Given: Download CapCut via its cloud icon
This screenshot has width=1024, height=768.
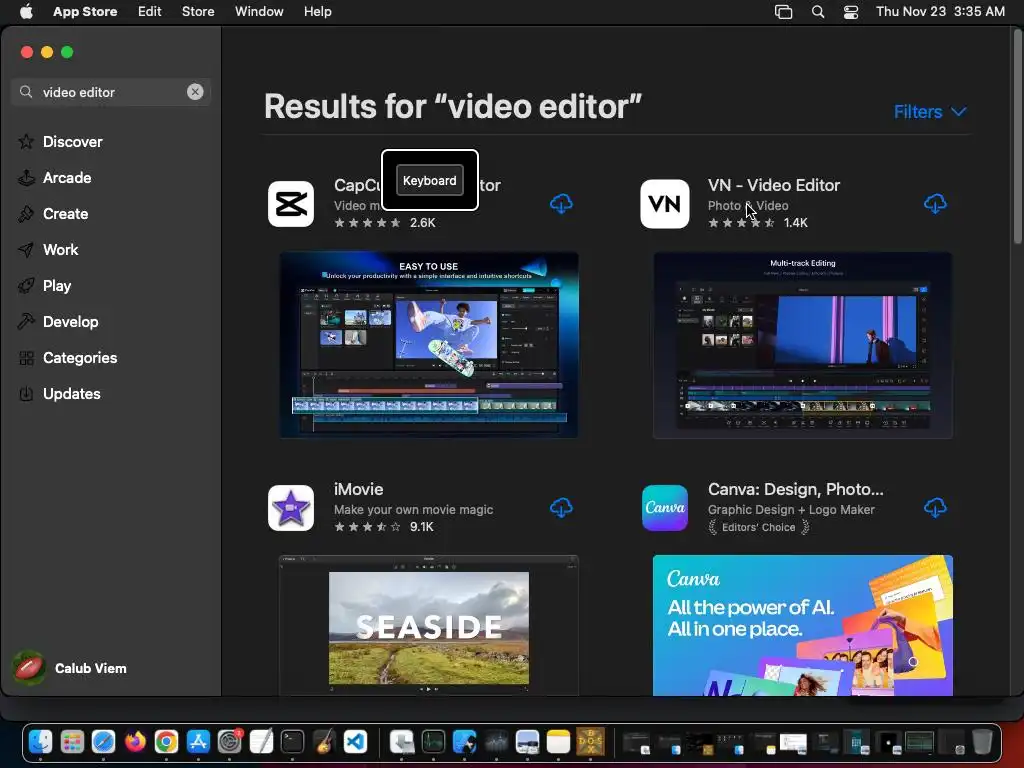Looking at the screenshot, I should tap(561, 204).
